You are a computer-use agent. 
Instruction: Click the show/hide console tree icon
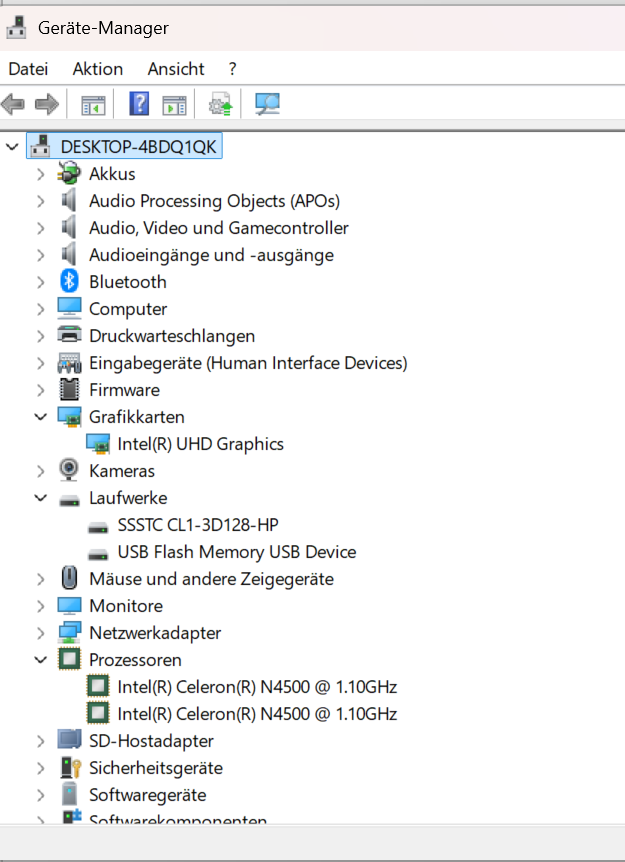click(x=93, y=104)
